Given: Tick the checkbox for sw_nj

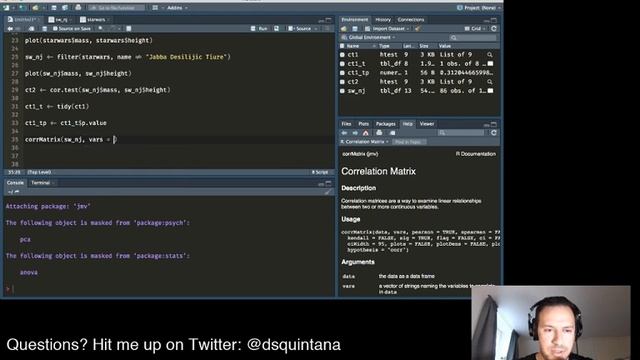Looking at the screenshot, I should click(342, 91).
